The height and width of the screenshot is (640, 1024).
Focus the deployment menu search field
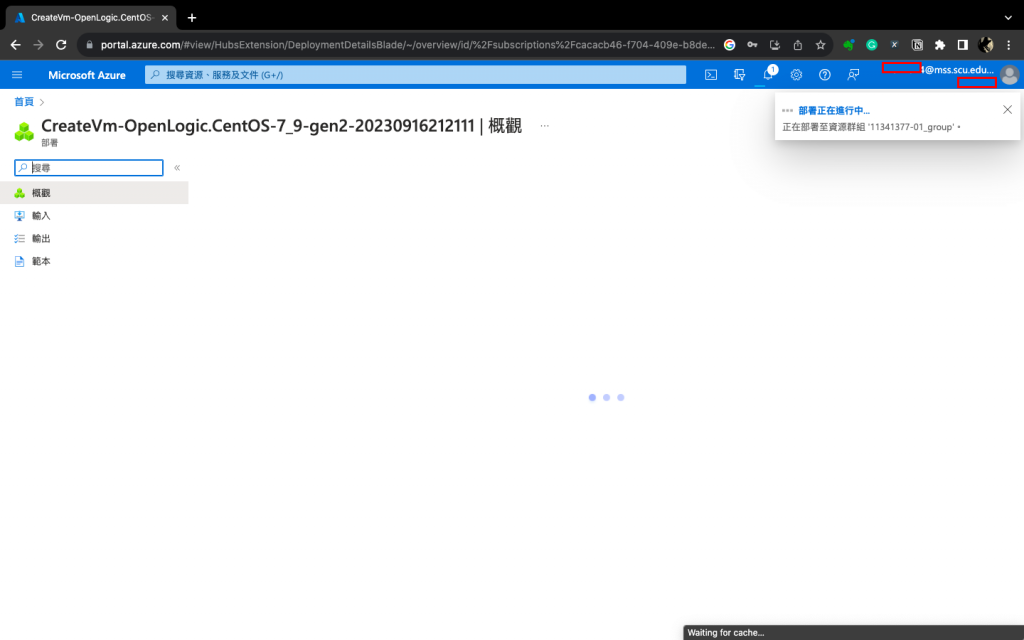click(x=89, y=168)
